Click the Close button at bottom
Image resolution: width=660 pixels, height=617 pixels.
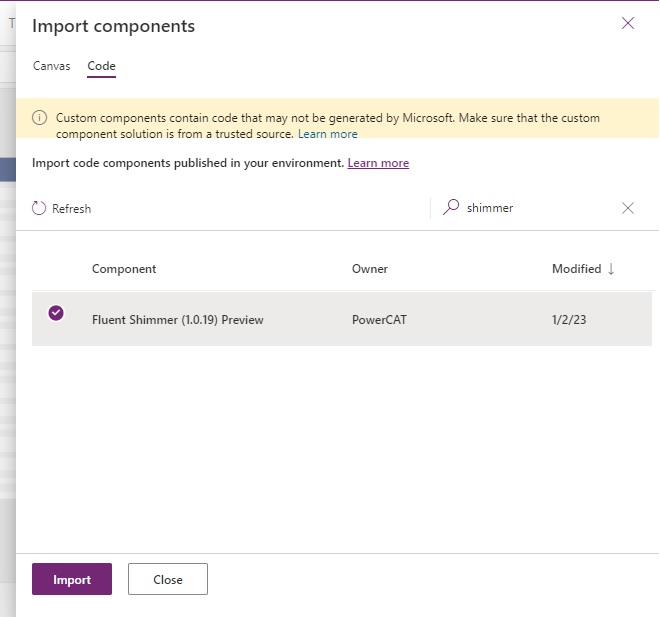point(168,579)
